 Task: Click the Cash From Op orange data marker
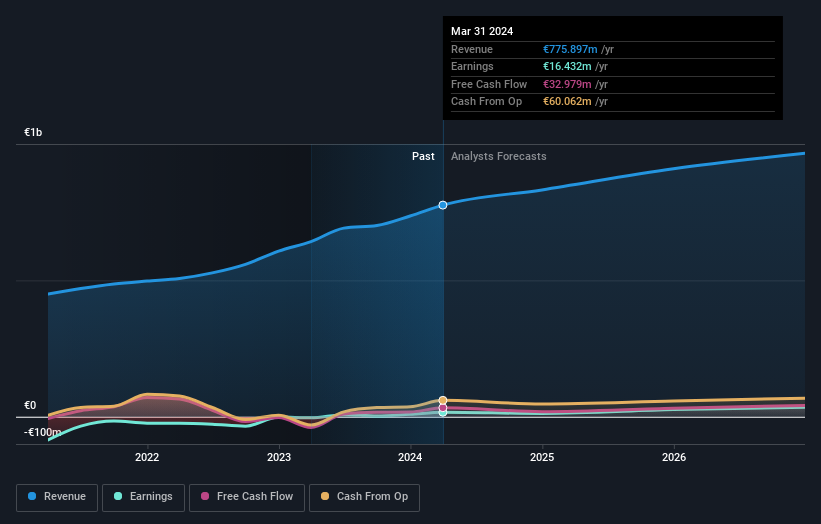443,400
